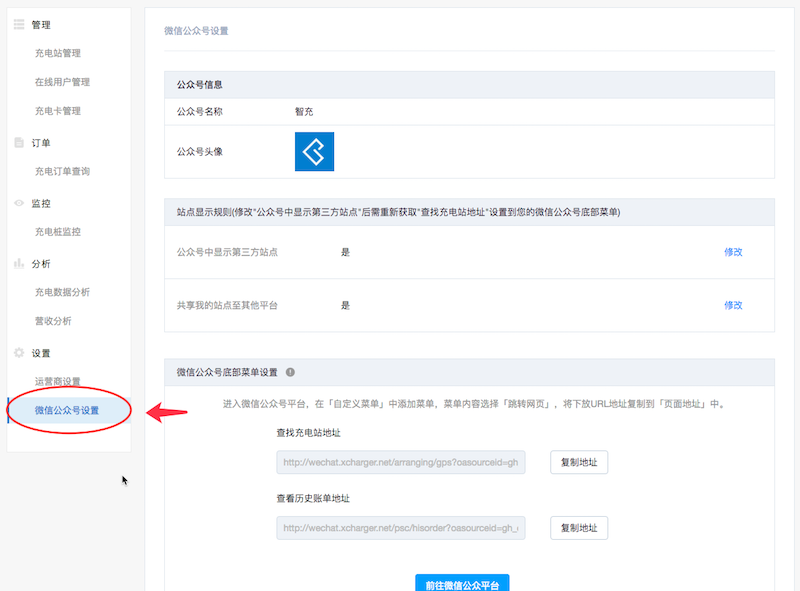Screen dimensions: 800x591
Task: Click the 管理 list icon in sidebar
Action: 19,24
